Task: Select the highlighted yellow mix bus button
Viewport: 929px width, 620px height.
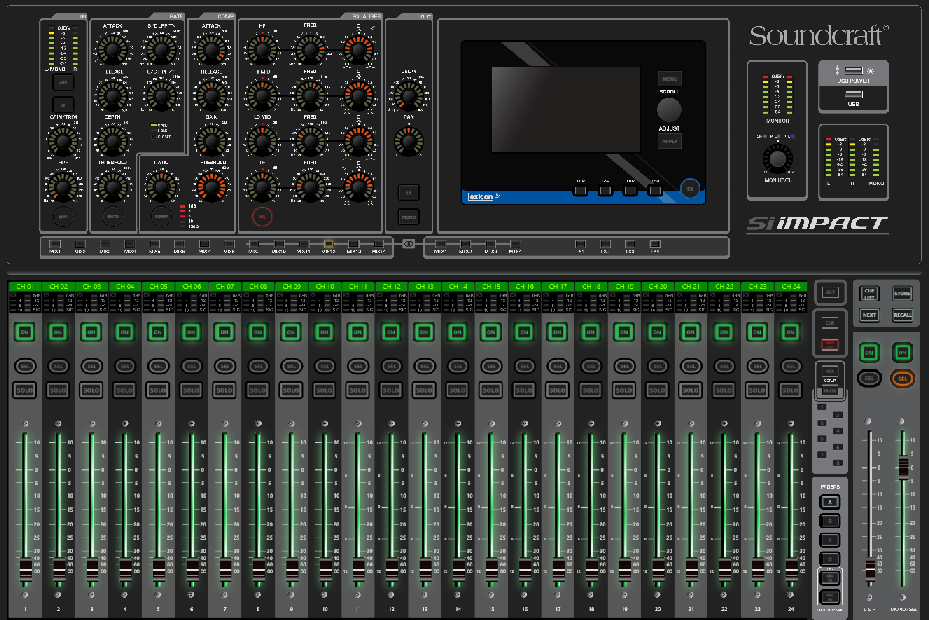Action: pyautogui.click(x=328, y=244)
